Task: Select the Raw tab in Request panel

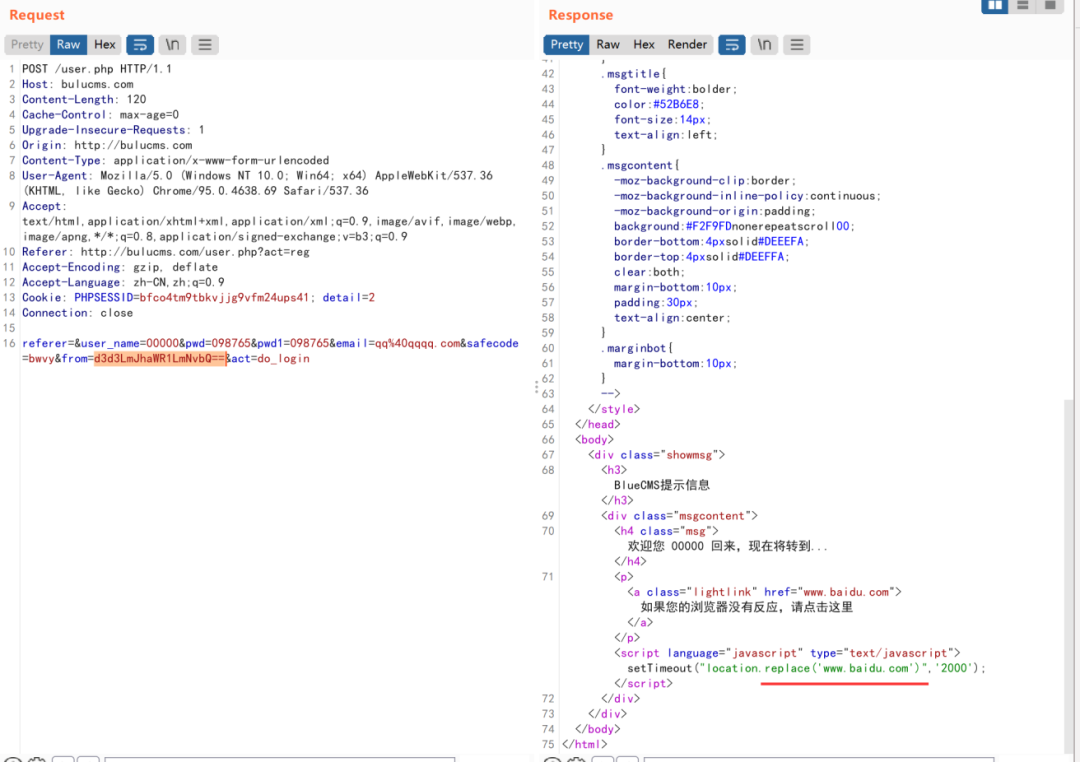Action: pos(68,44)
